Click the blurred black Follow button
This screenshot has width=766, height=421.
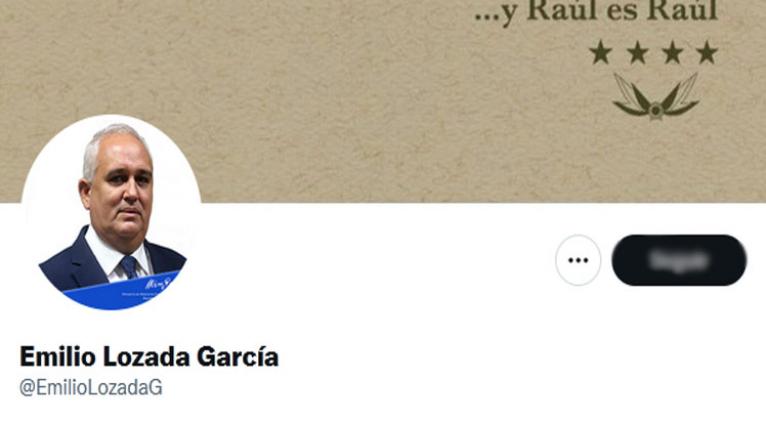[x=679, y=260]
